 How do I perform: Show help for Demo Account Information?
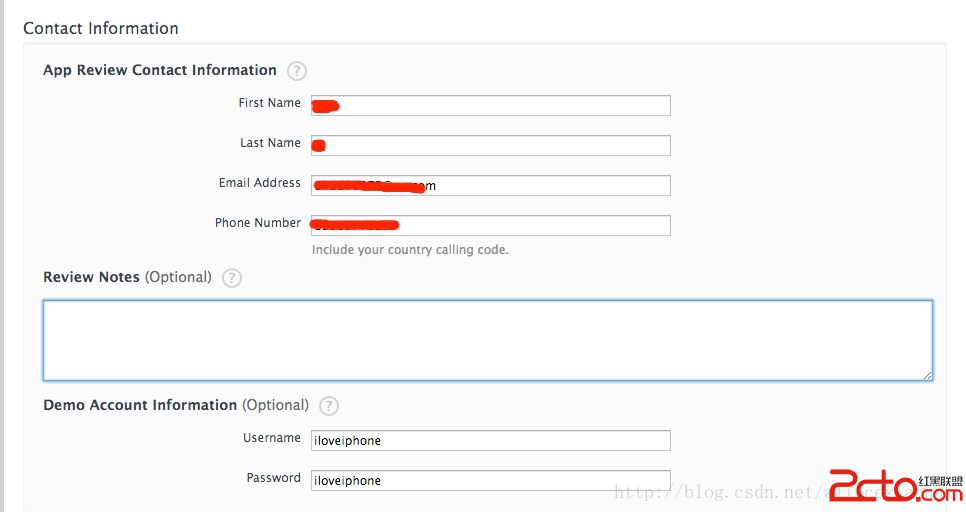pos(329,406)
